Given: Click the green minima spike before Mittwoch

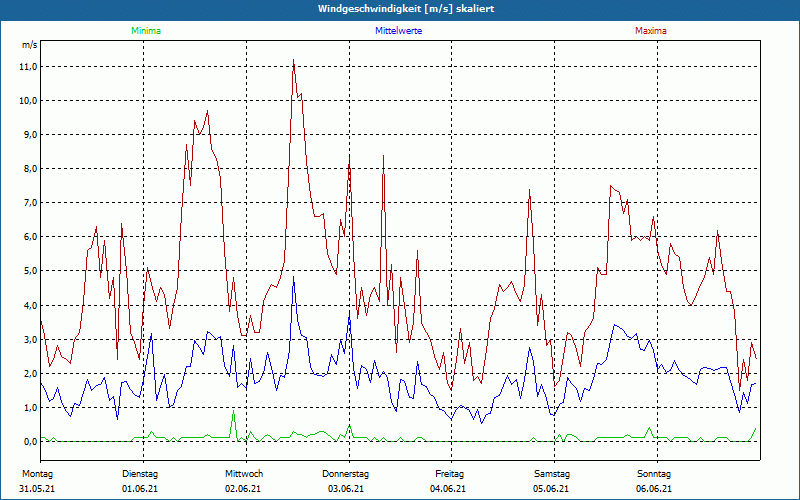Looking at the screenshot, I should 234,411.
